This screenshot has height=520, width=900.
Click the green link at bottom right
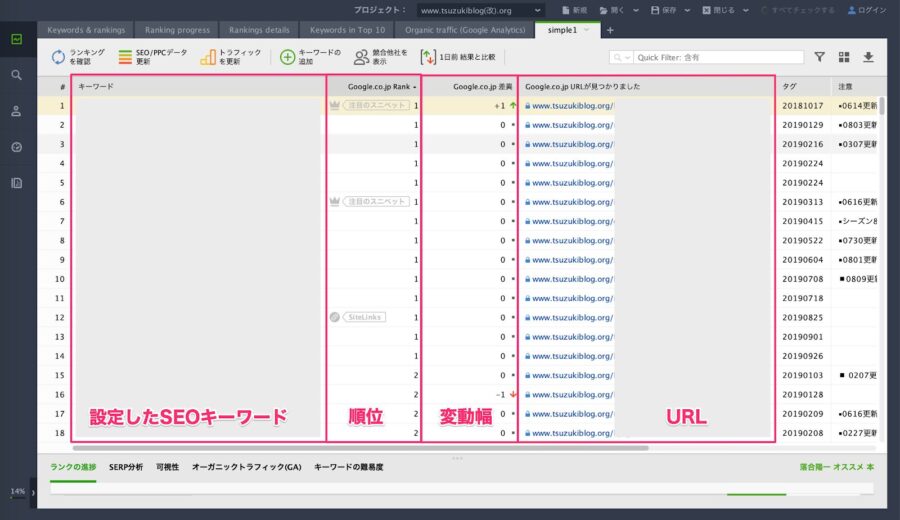[x=836, y=467]
